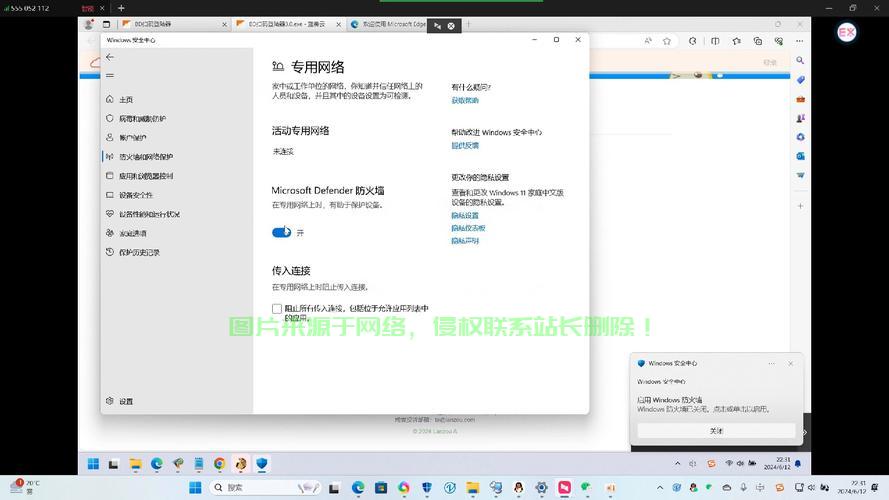Image resolution: width=889 pixels, height=500 pixels.
Task: Click the 提供反馈 link
Action: pyautogui.click(x=465, y=146)
